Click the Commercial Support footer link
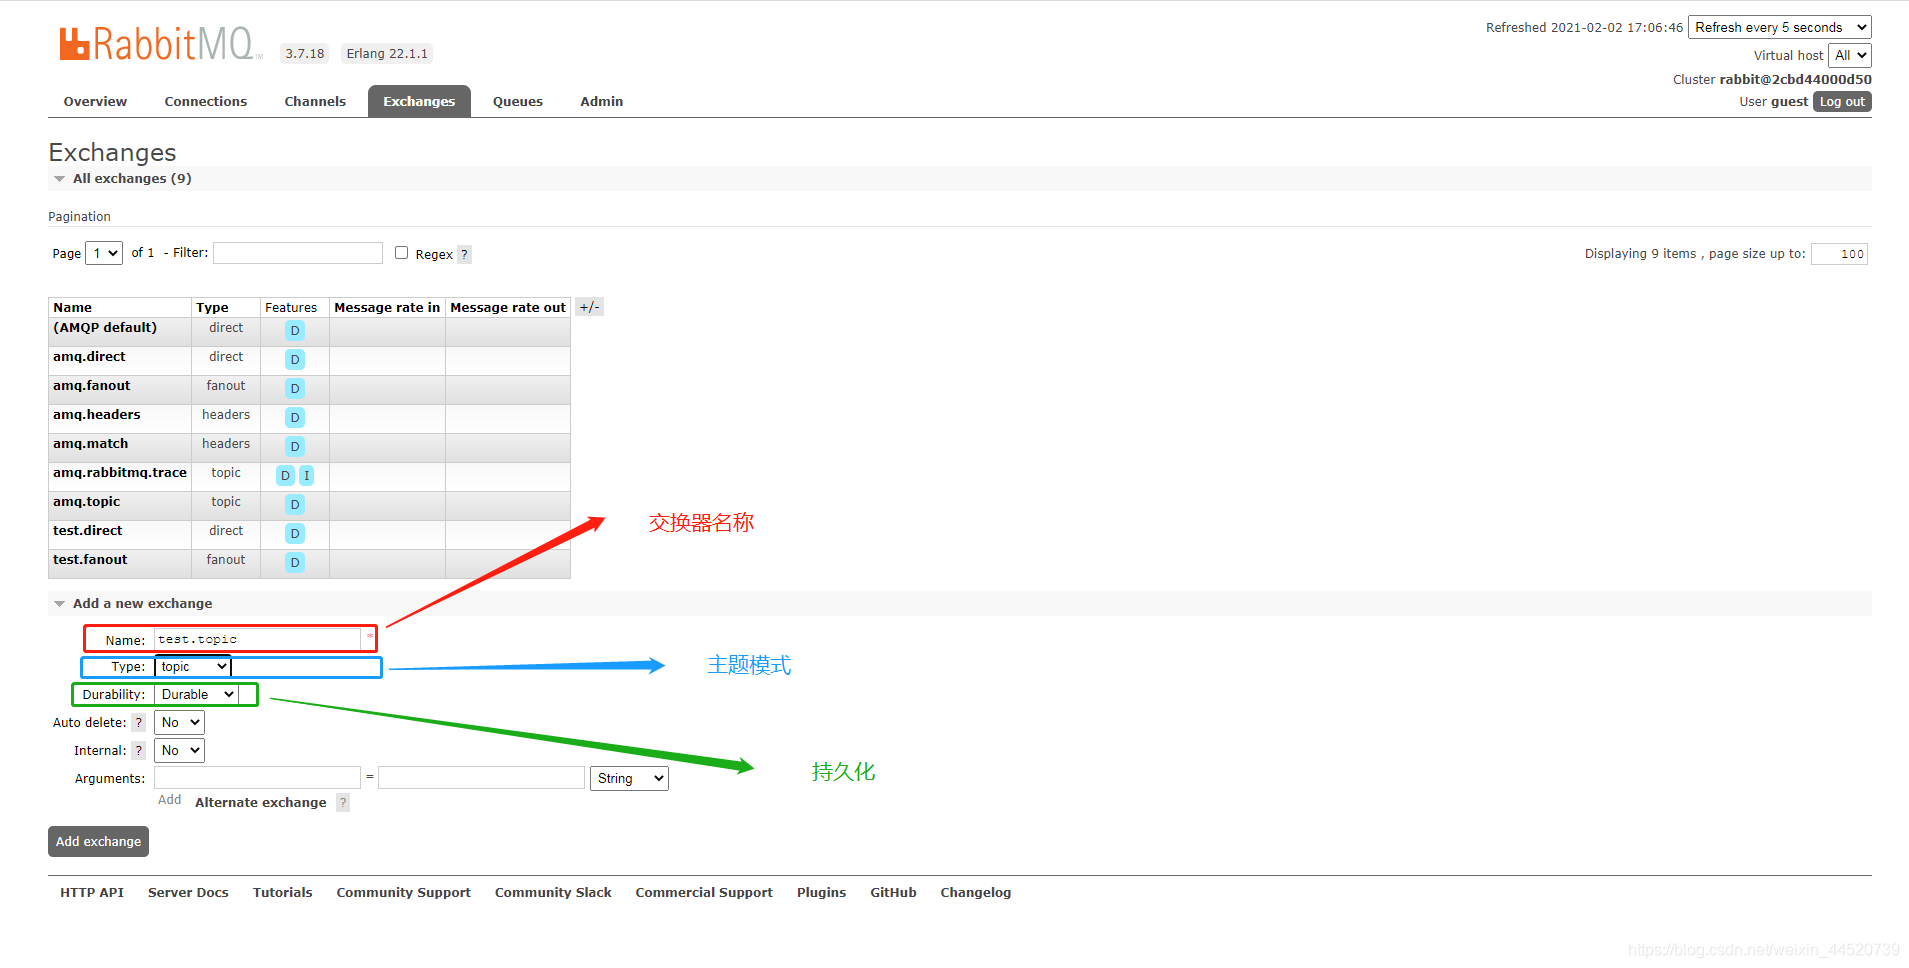 pyautogui.click(x=704, y=893)
